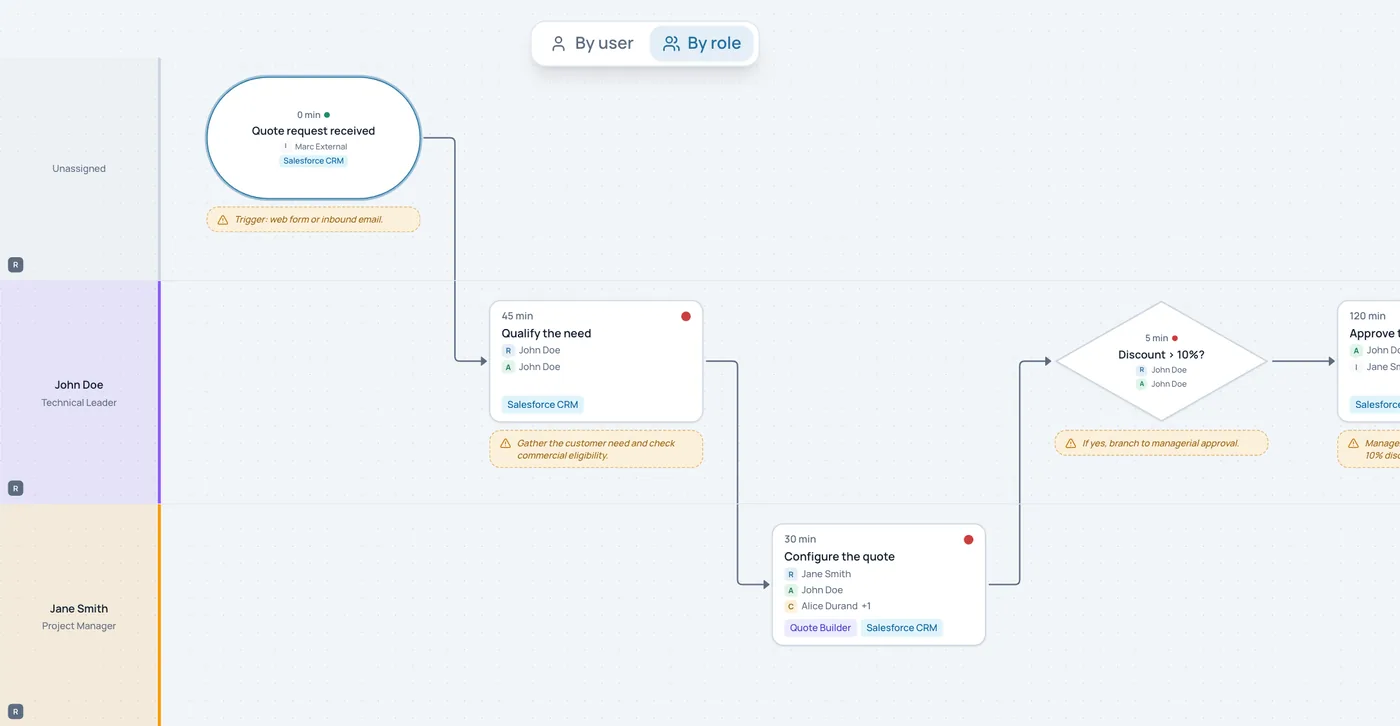The height and width of the screenshot is (726, 1400).
Task: Click the Salesforce CRM tag in Qualify the need
Action: point(543,405)
